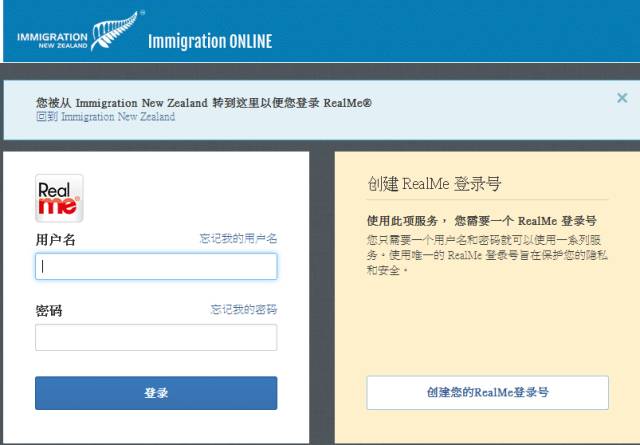The image size is (640, 445).
Task: Click the RealMe logo icon
Action: click(59, 198)
